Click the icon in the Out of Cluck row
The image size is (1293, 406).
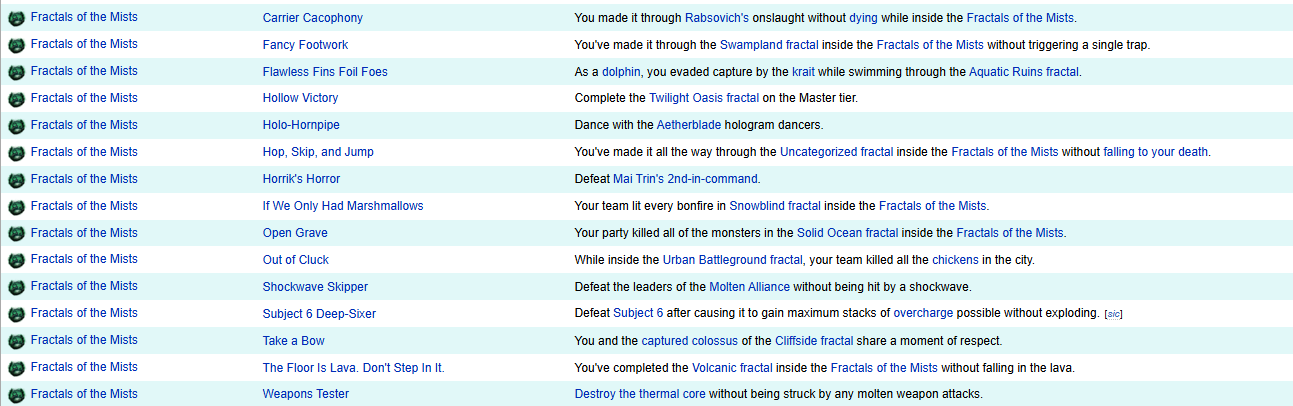[x=15, y=260]
